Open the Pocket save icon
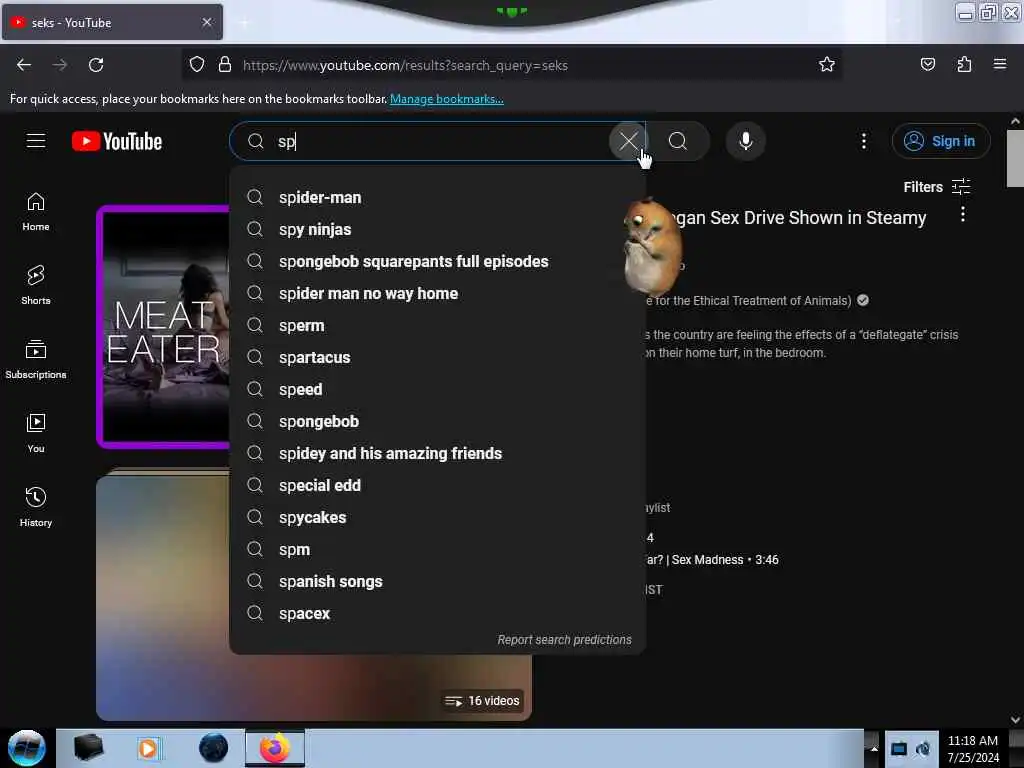The image size is (1024, 768). [927, 65]
